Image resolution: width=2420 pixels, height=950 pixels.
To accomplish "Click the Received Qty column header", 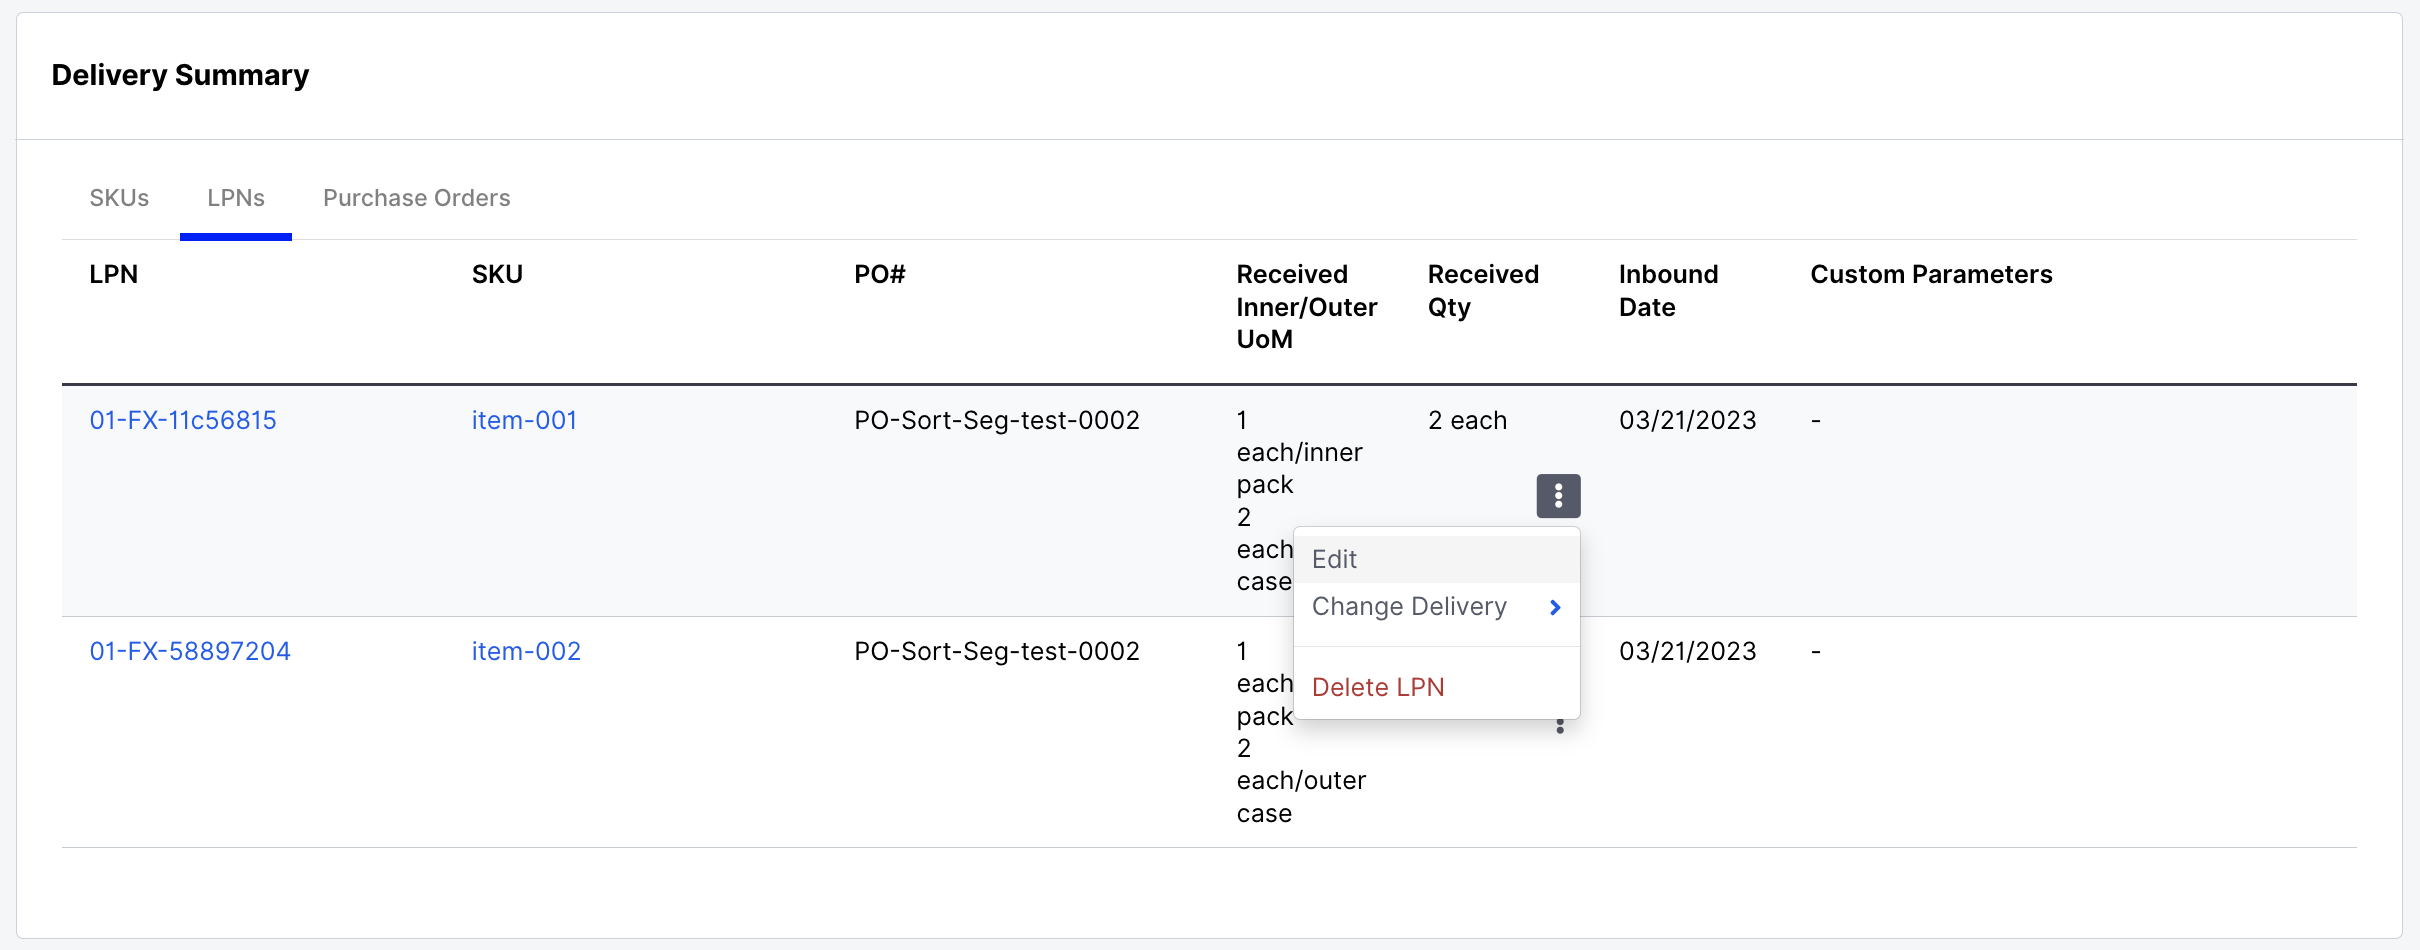I will pos(1483,290).
